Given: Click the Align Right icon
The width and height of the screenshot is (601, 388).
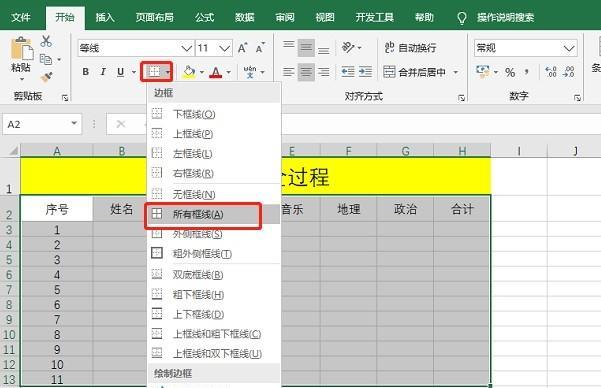Looking at the screenshot, I should (323, 72).
